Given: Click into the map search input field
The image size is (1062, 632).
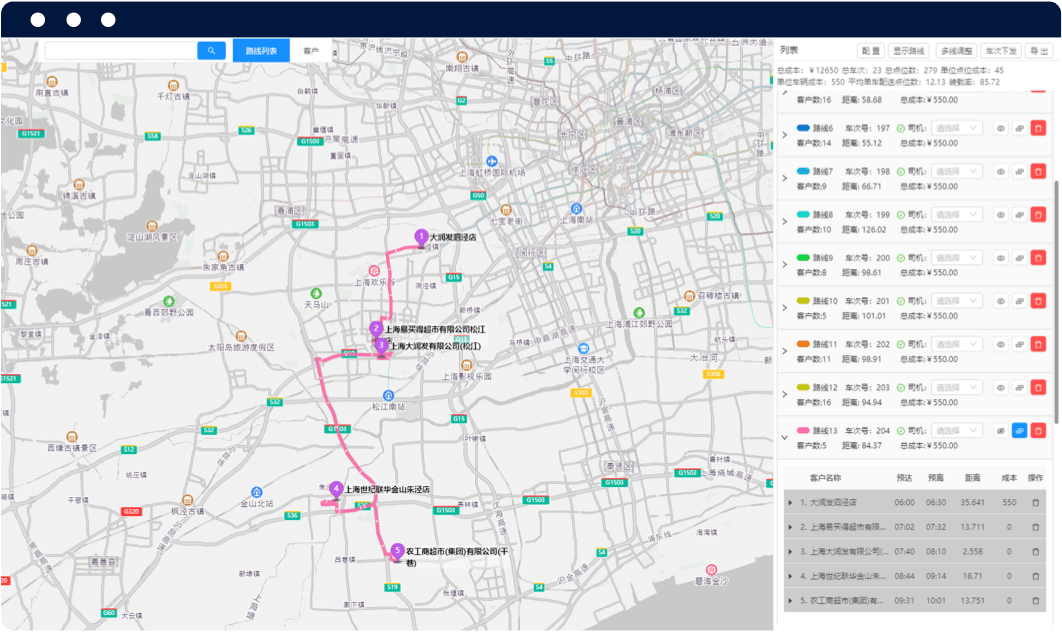Looking at the screenshot, I should [x=121, y=51].
